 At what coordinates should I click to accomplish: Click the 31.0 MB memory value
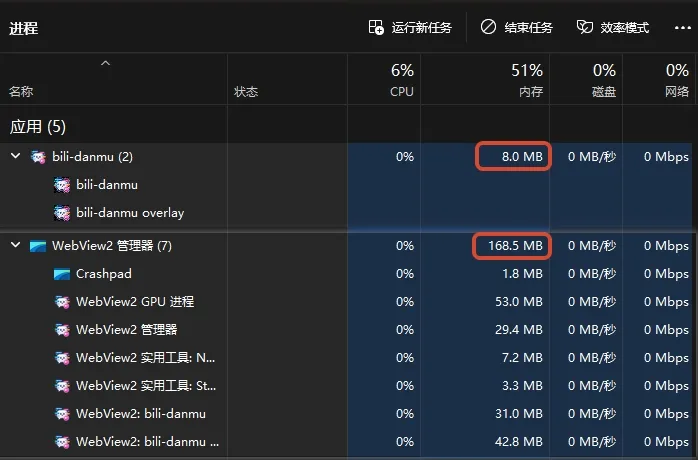(519, 414)
